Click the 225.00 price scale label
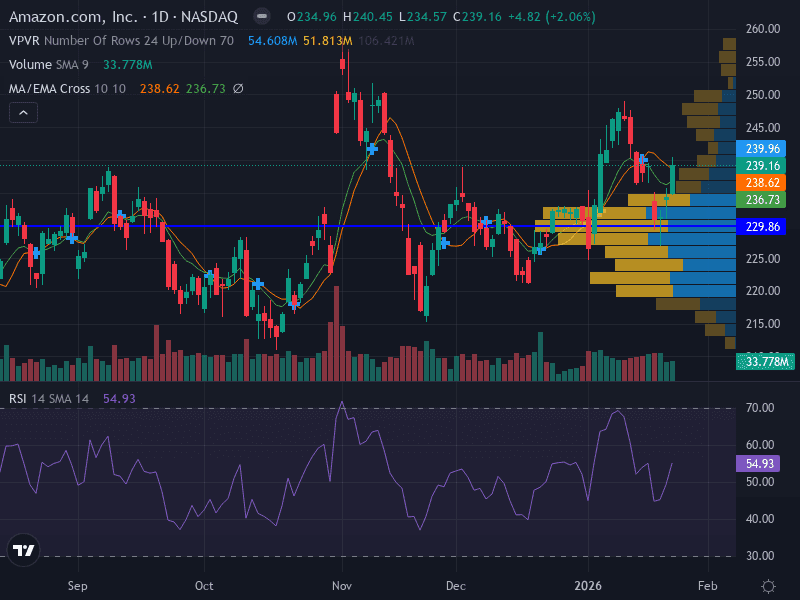The image size is (800, 600). pyautogui.click(x=763, y=259)
